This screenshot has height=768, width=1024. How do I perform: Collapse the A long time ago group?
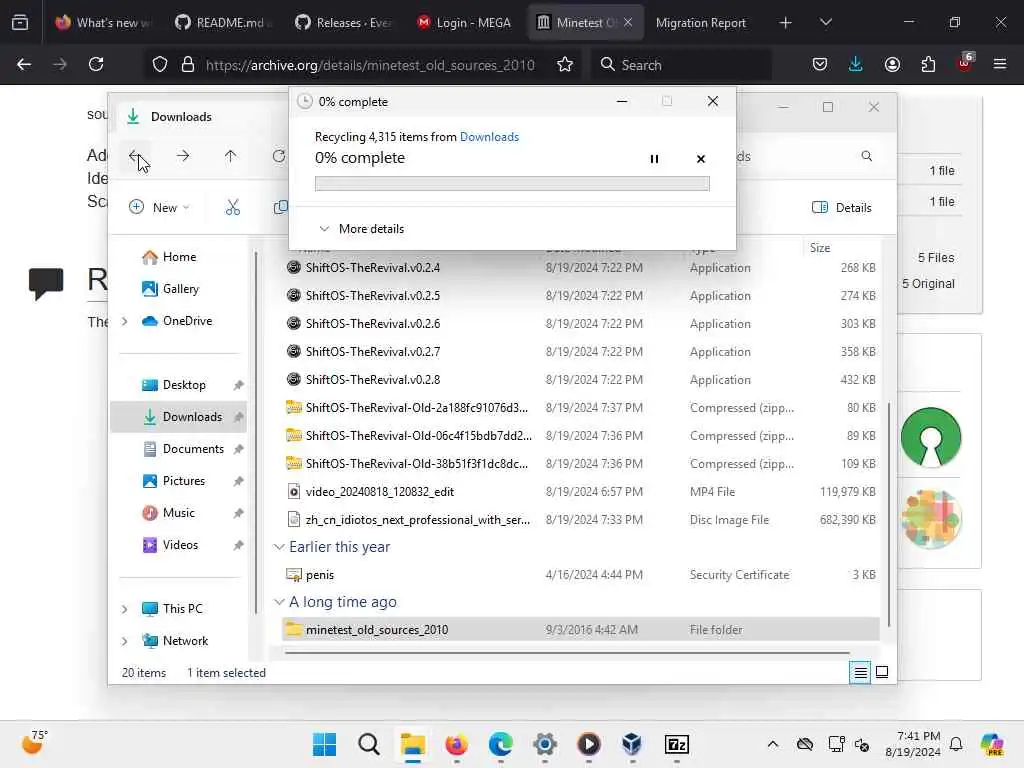point(279,601)
